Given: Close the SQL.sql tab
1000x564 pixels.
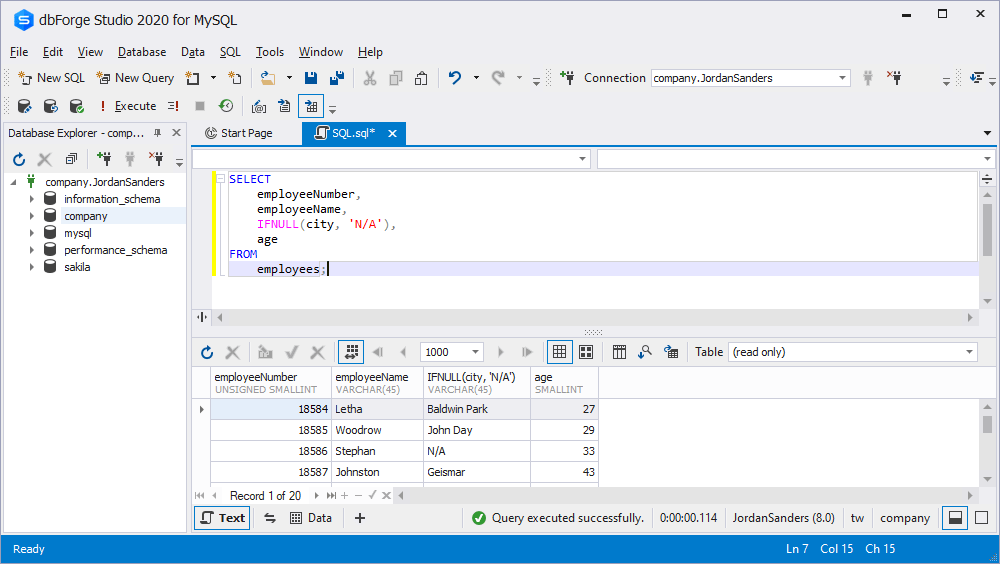Looking at the screenshot, I should 392,133.
